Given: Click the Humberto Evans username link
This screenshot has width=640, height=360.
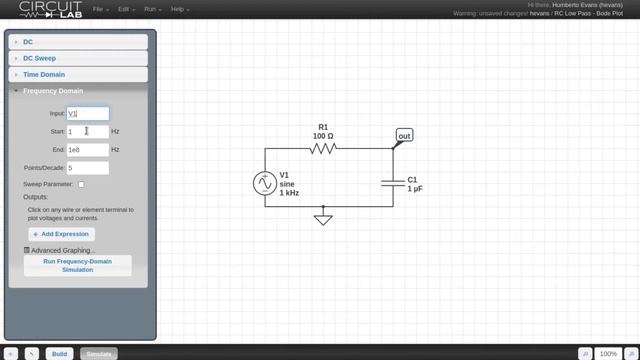Looking at the screenshot, I should pos(587,5).
